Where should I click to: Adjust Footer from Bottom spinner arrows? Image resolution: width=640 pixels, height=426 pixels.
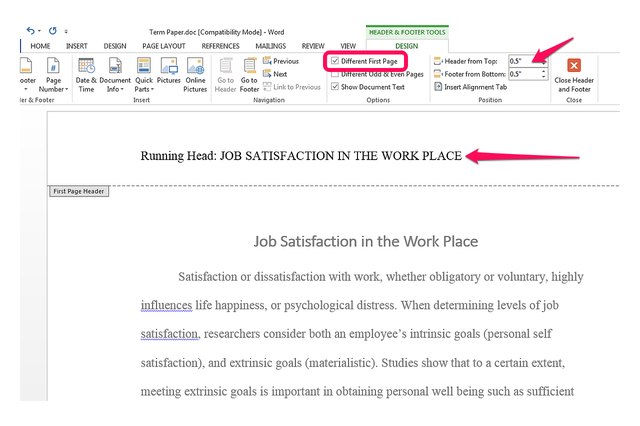coord(543,74)
